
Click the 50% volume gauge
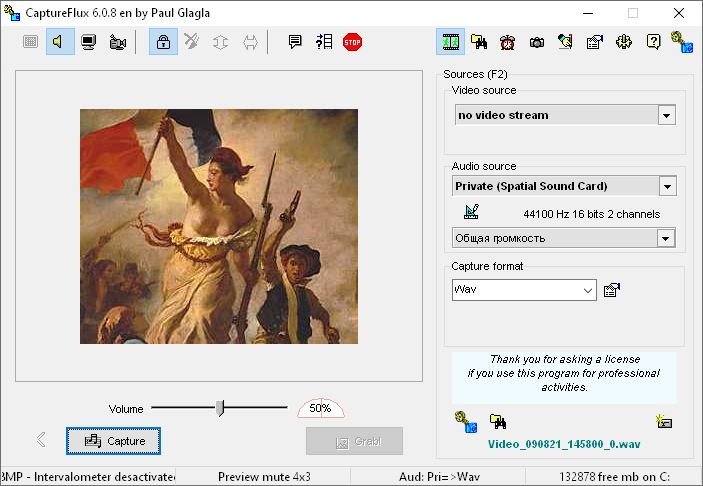(x=321, y=408)
